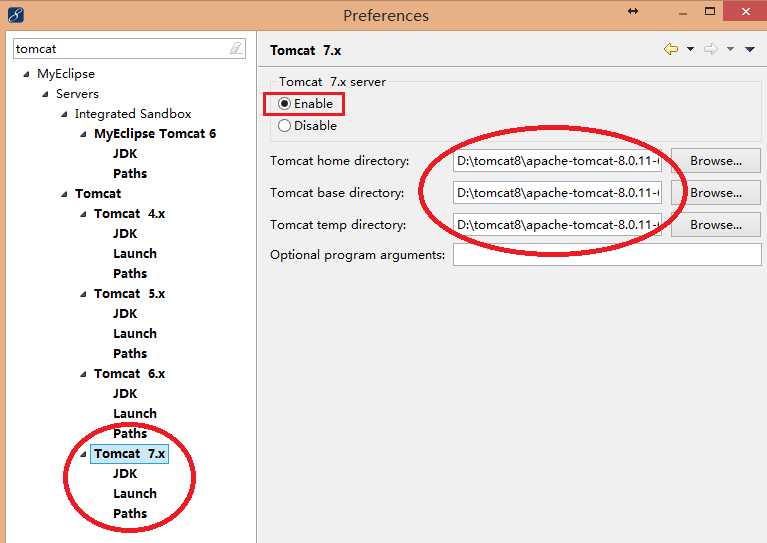The width and height of the screenshot is (767, 543).
Task: Open Paths under Tomcat 5.x
Action: [130, 354]
